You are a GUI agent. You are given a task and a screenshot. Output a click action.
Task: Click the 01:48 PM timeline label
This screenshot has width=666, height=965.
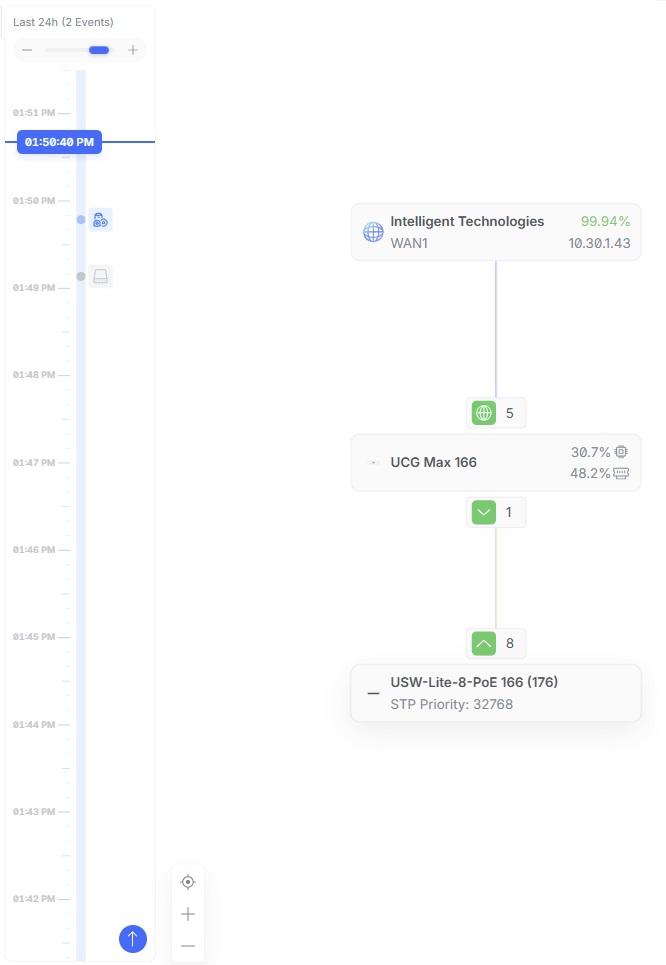click(x=34, y=375)
